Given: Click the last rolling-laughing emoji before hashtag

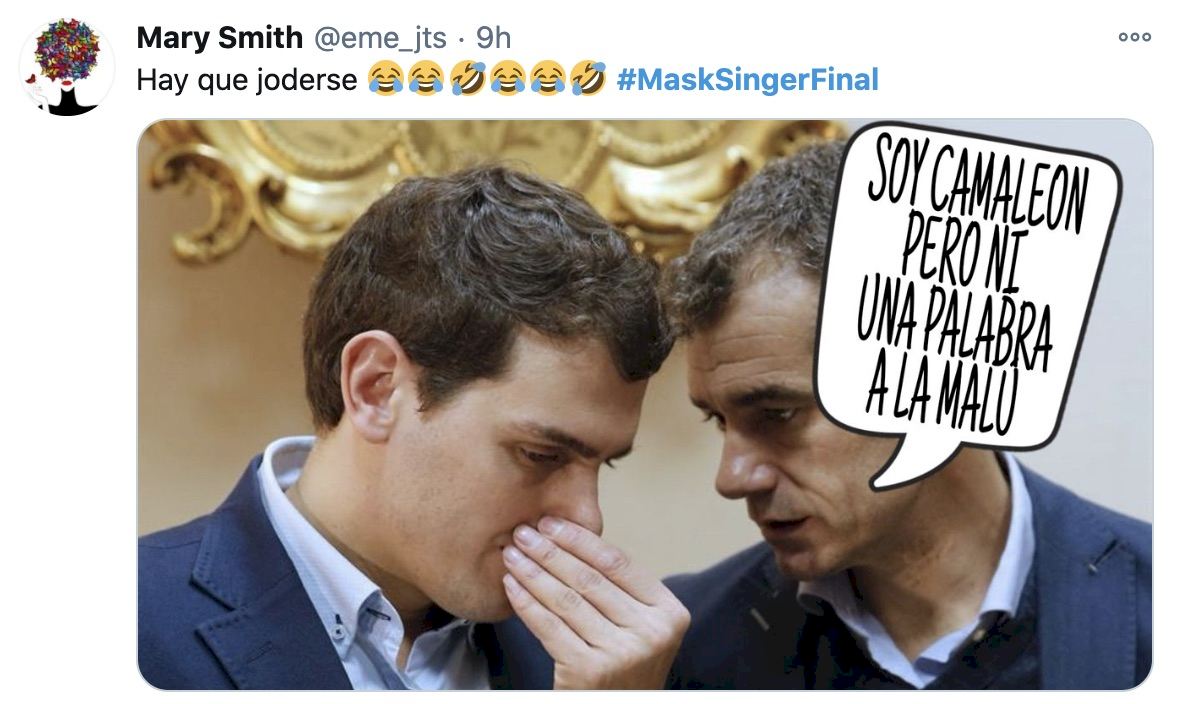Looking at the screenshot, I should point(588,80).
